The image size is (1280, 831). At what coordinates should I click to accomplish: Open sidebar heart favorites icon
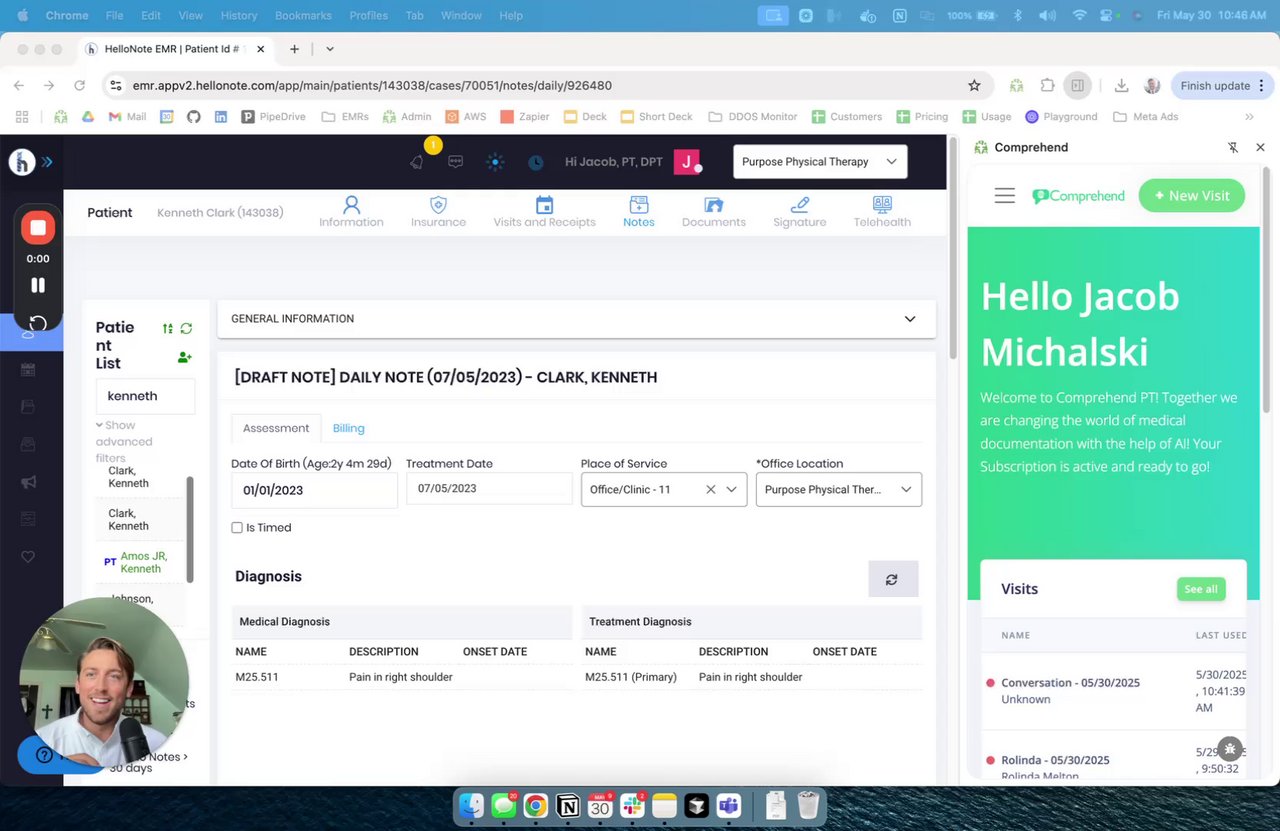(x=28, y=557)
